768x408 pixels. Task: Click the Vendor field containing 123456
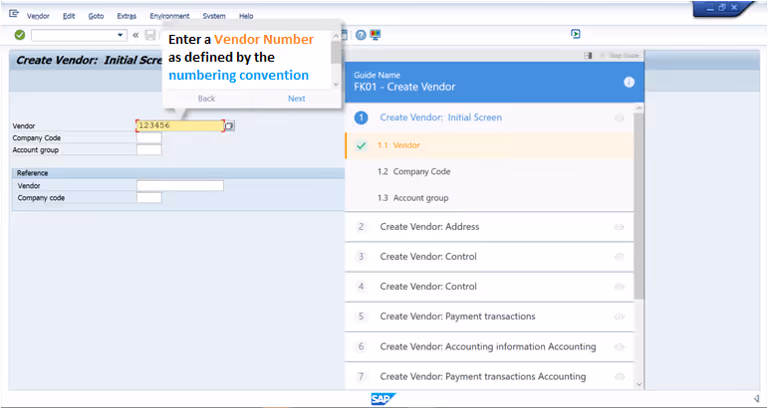(180, 126)
